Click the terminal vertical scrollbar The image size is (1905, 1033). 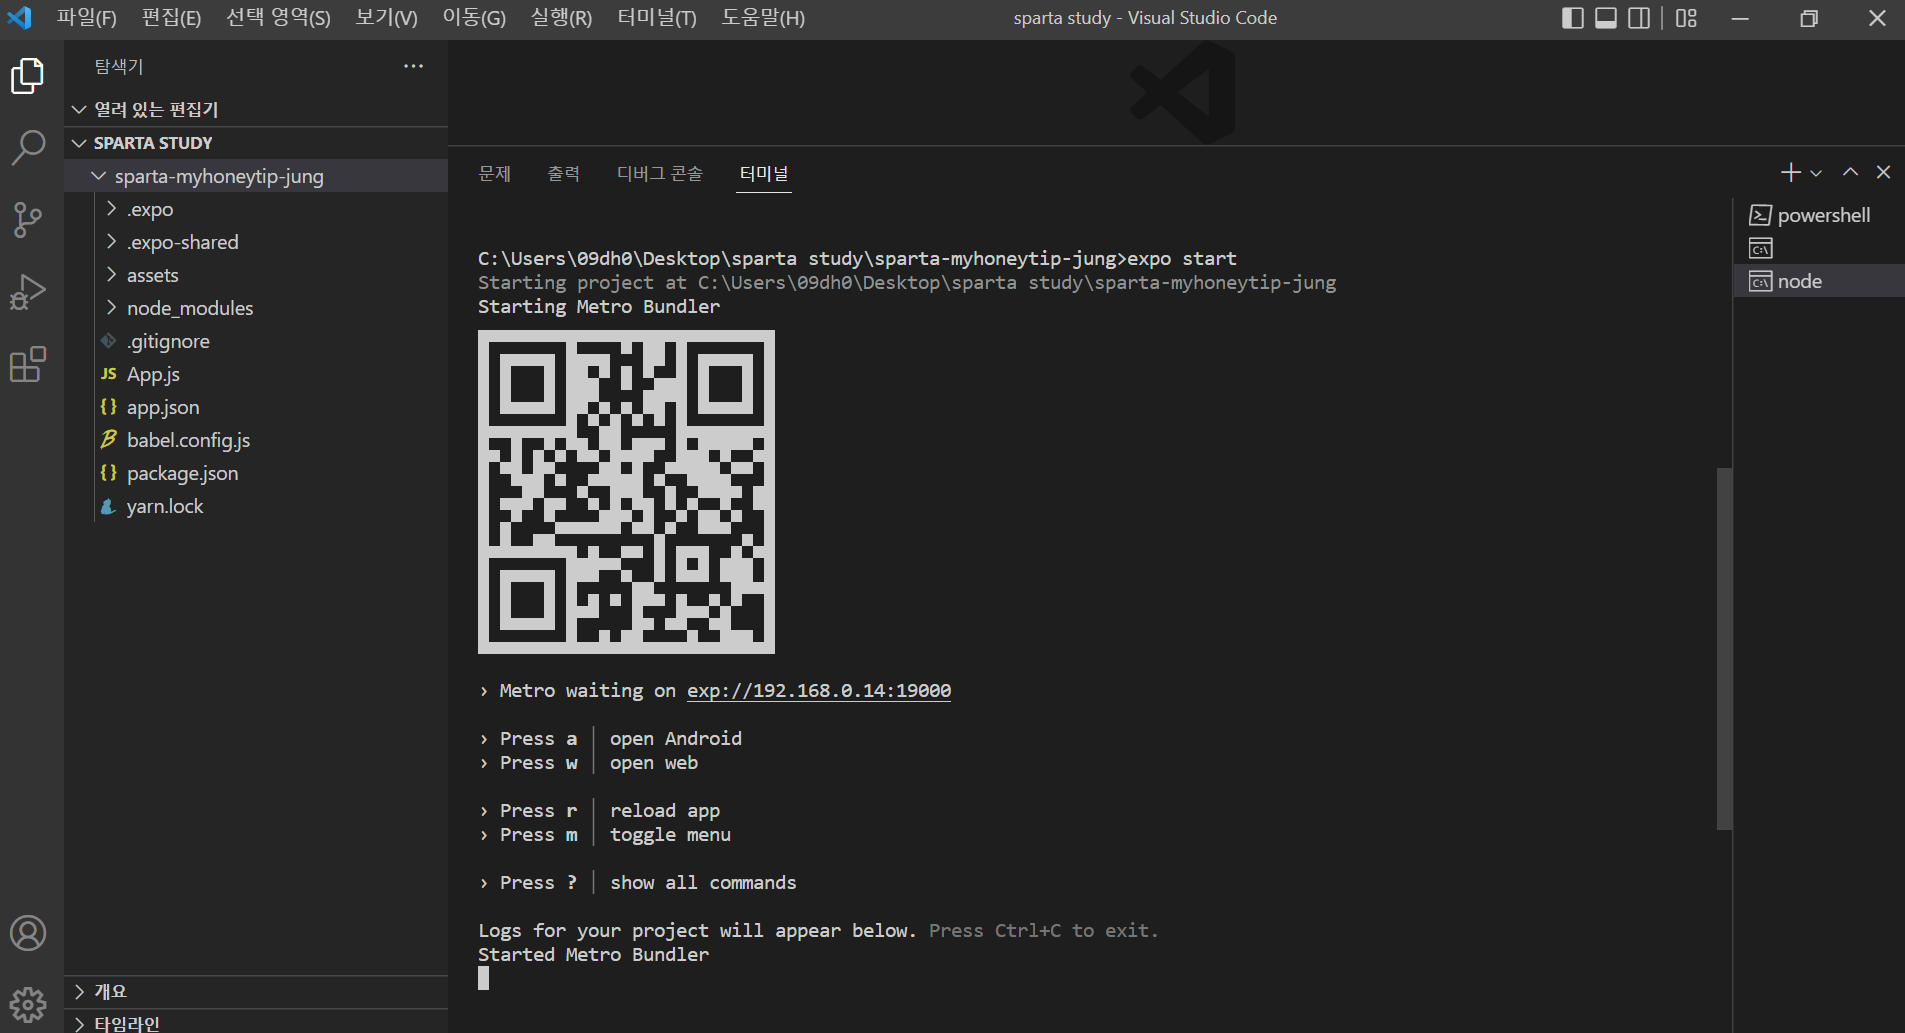tap(1724, 648)
